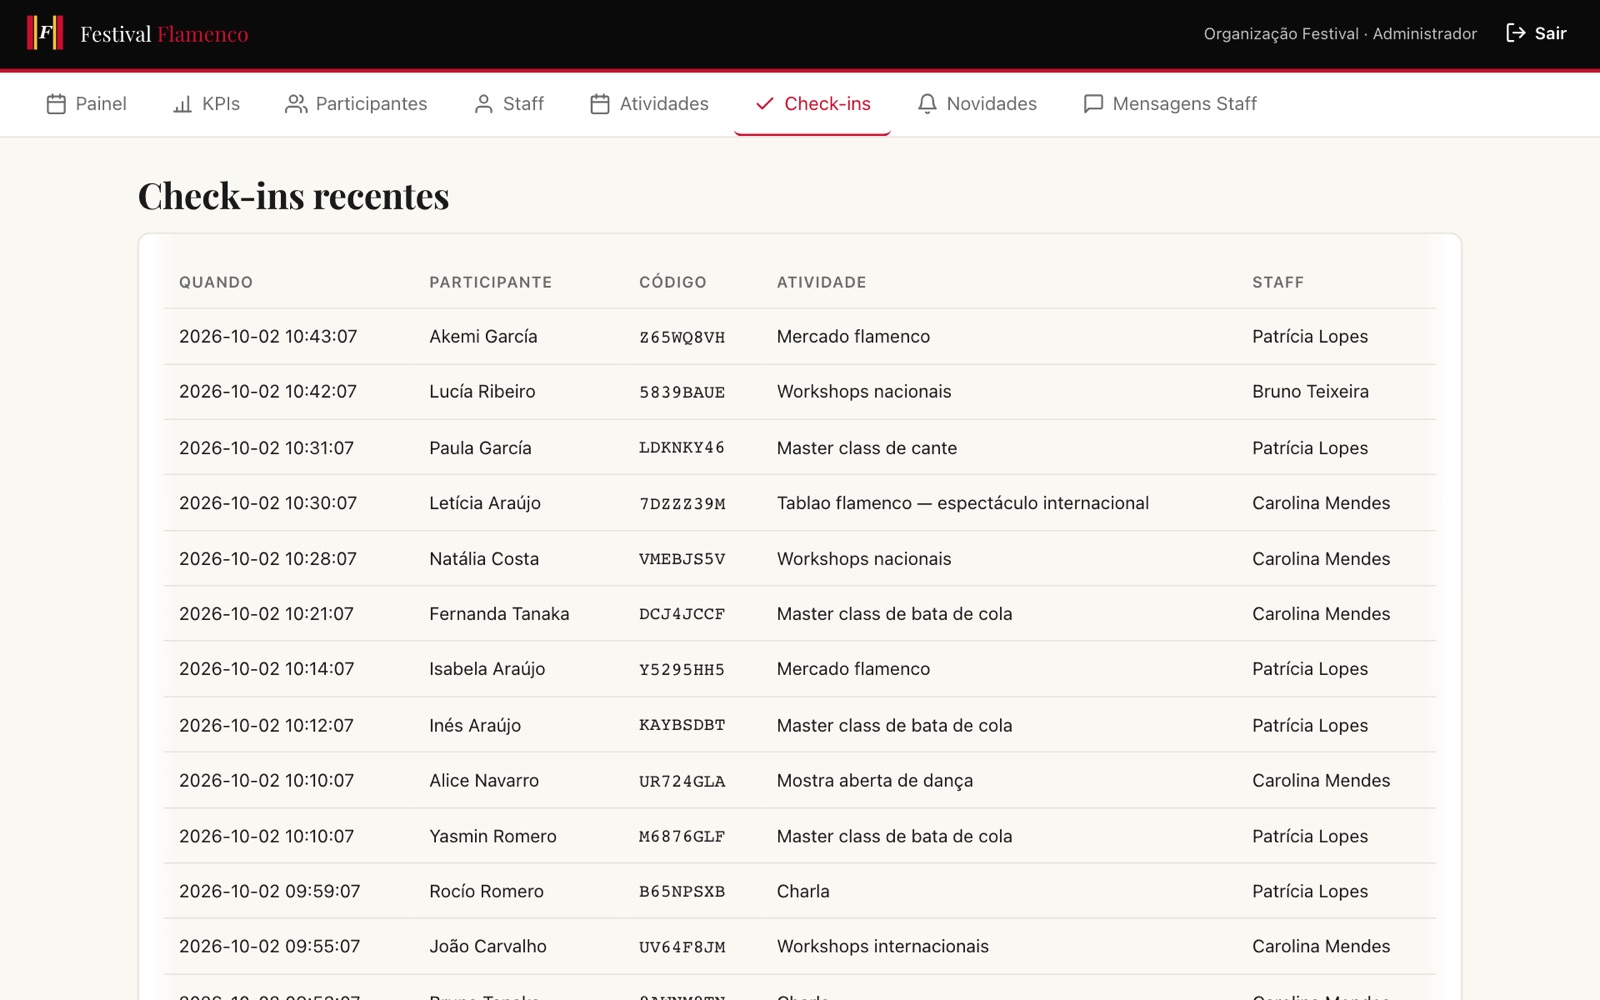Viewport: 1600px width, 1000px height.
Task: Click activity Master class de cante
Action: coord(867,448)
